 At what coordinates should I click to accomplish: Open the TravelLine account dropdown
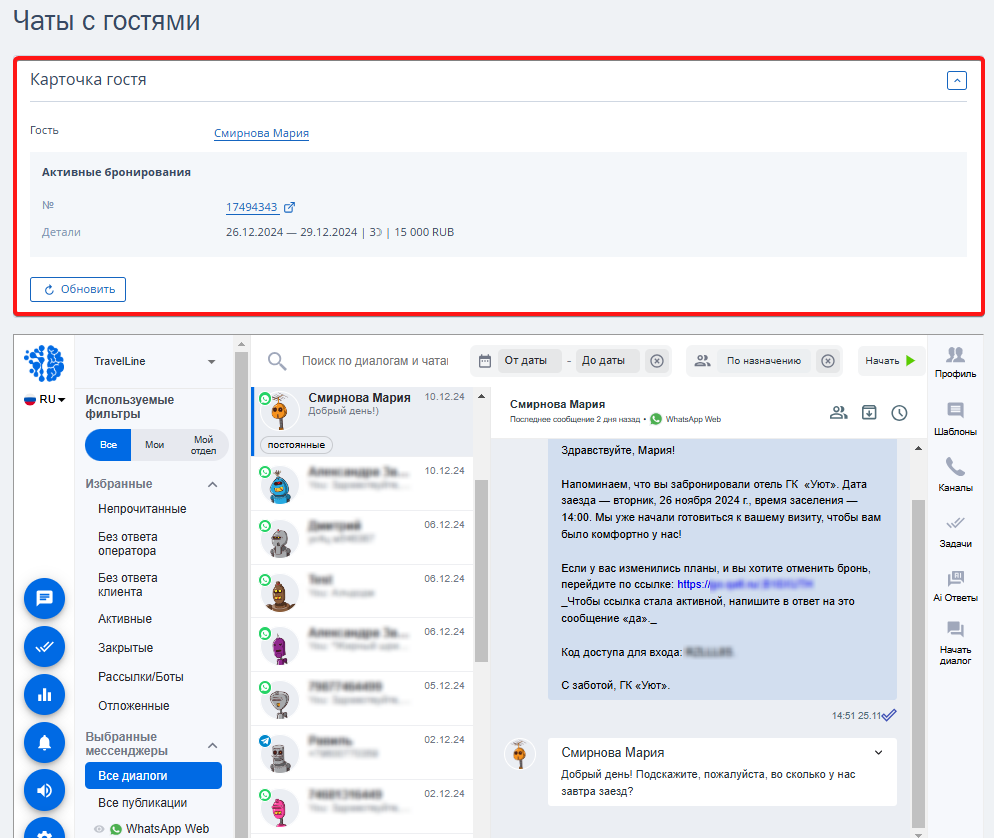click(x=155, y=361)
